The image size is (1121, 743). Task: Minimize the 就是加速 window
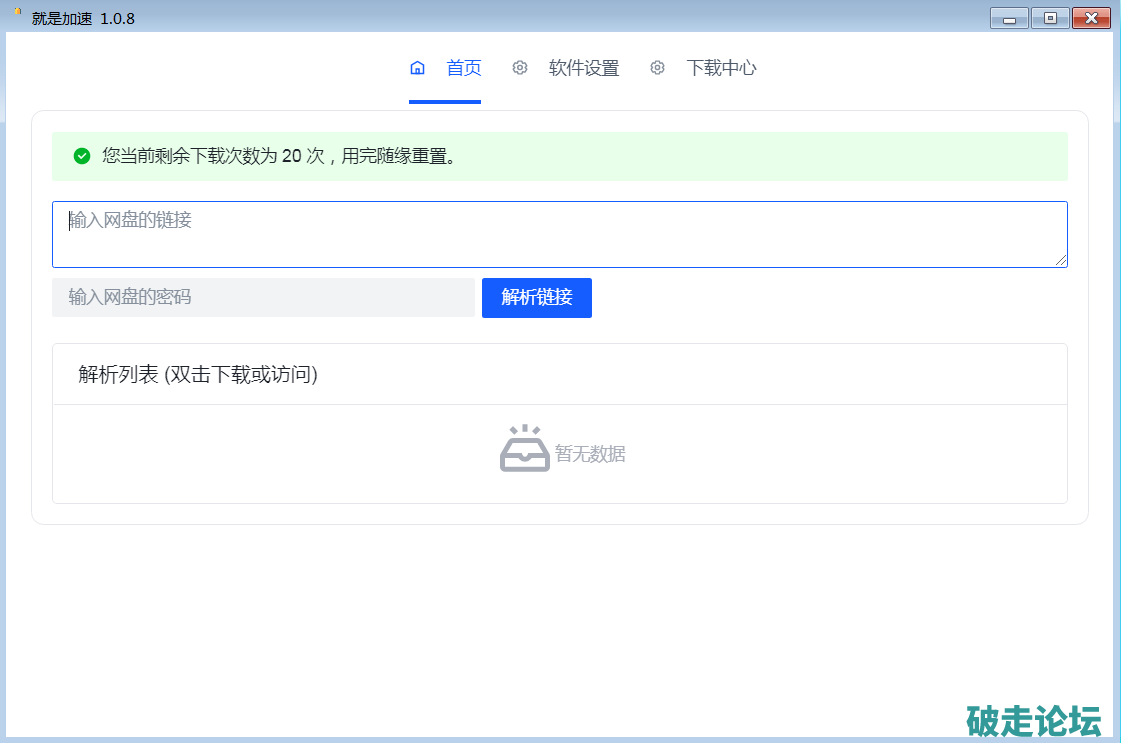(x=1009, y=18)
